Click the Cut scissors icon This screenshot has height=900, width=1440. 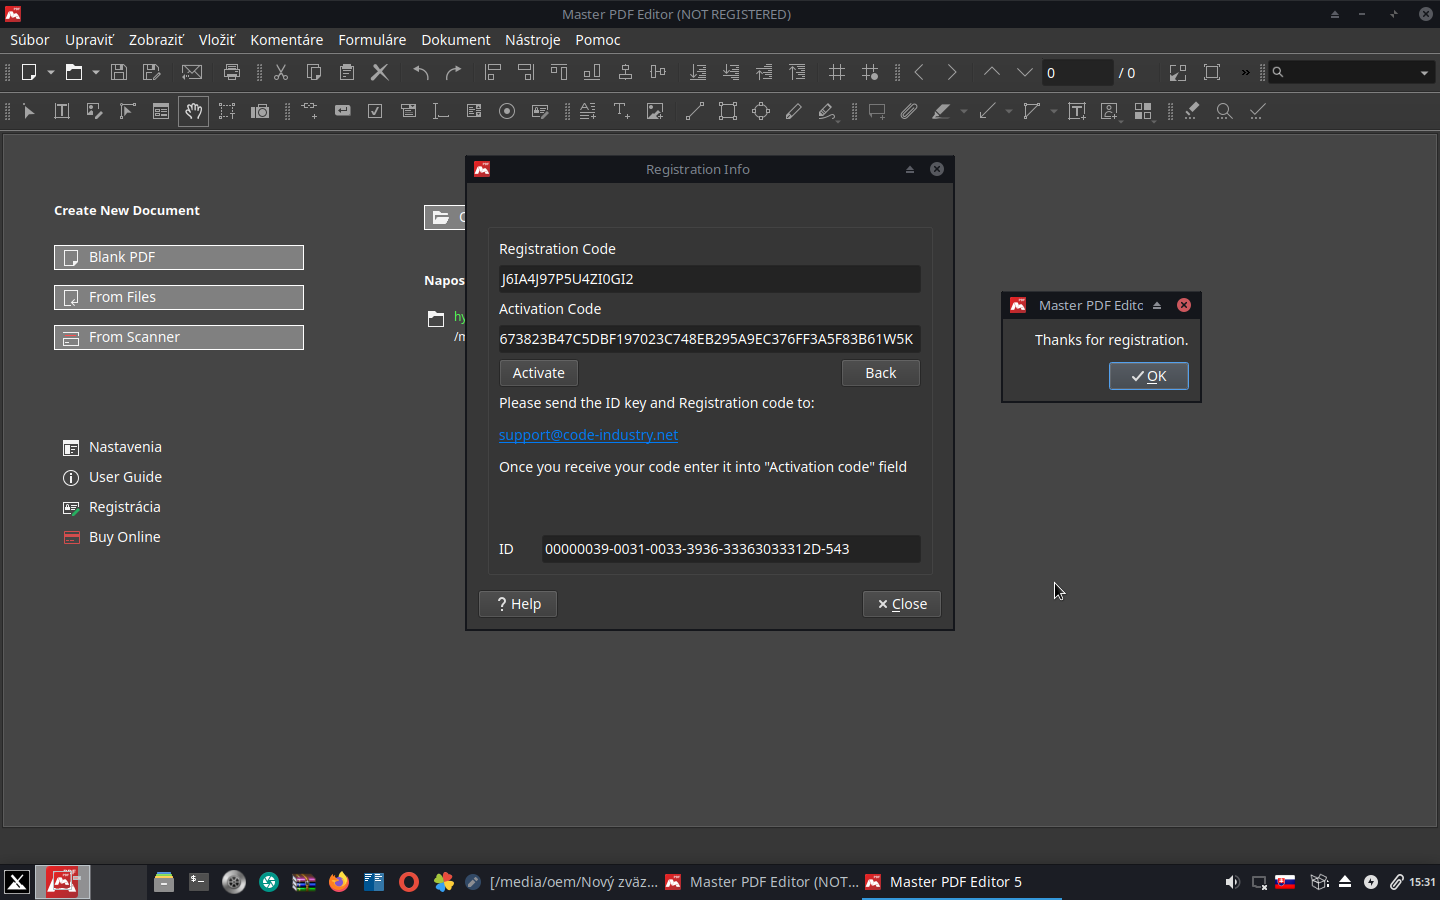[x=281, y=72]
